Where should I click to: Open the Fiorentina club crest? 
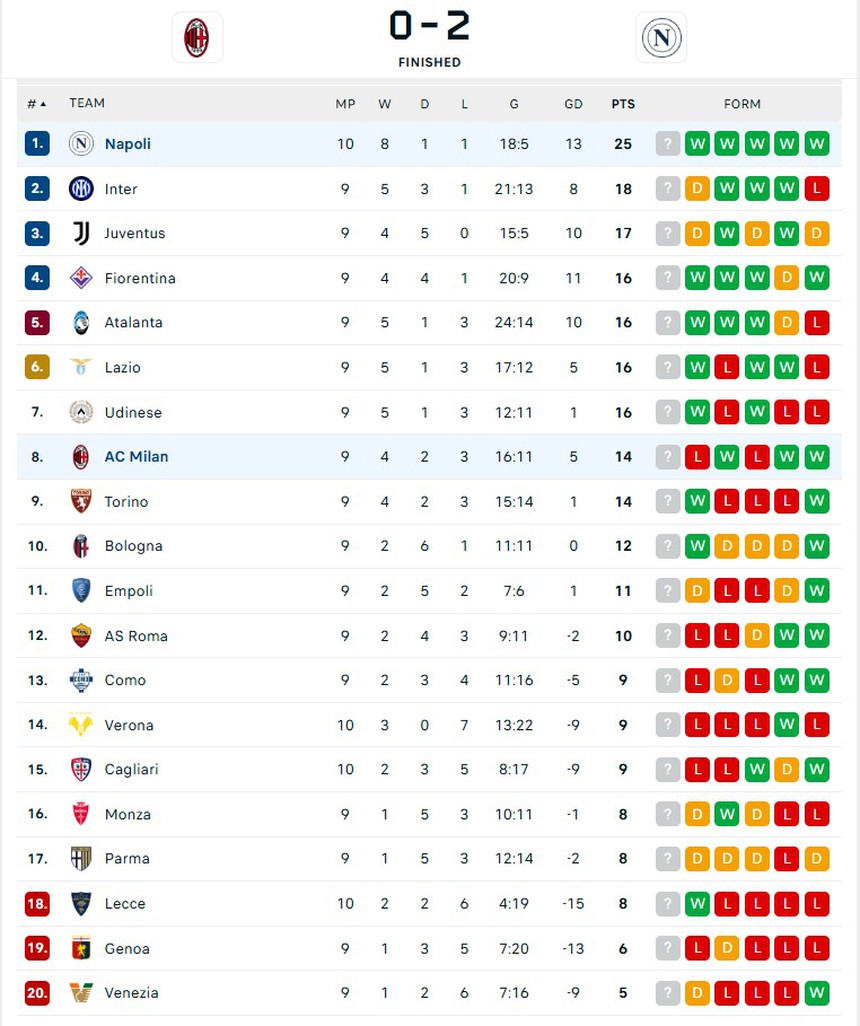81,278
